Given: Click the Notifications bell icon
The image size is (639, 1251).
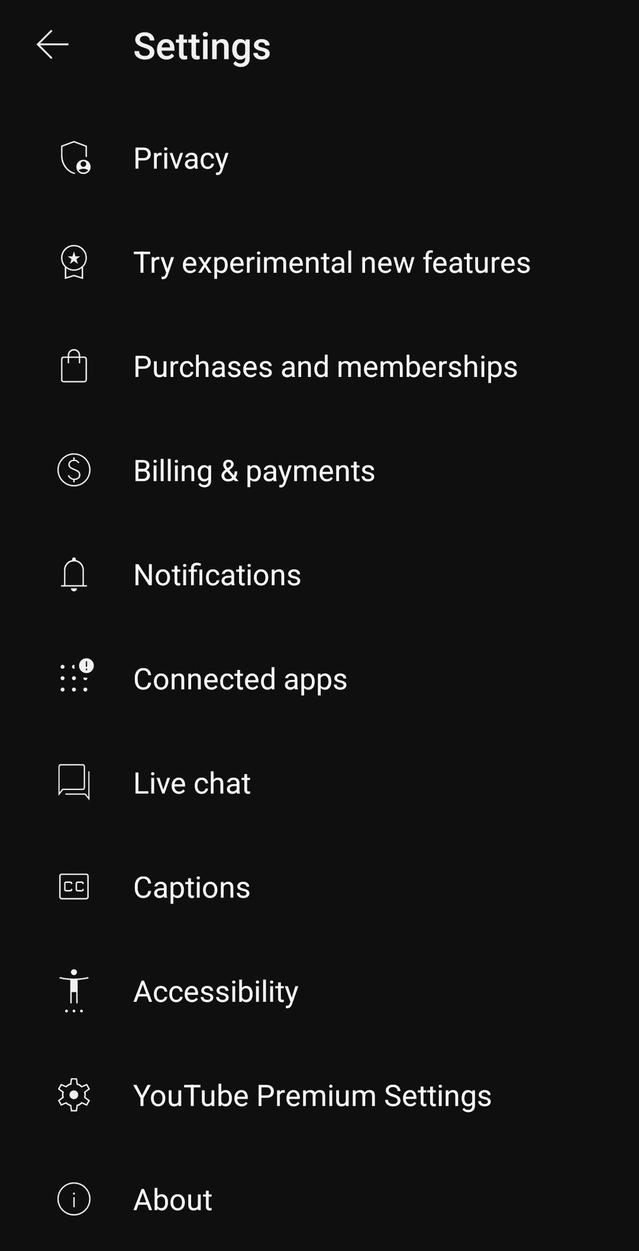Looking at the screenshot, I should pyautogui.click(x=73, y=574).
